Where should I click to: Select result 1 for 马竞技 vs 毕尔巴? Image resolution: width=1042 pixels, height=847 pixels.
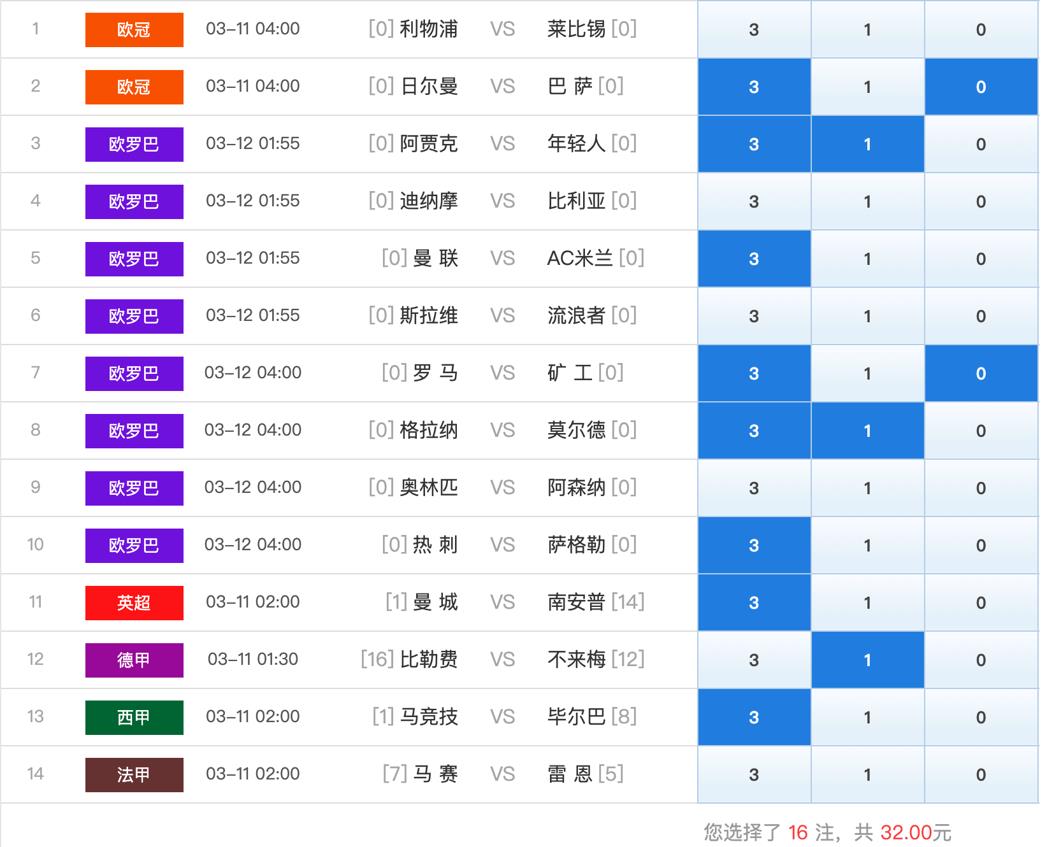pyautogui.click(x=868, y=717)
